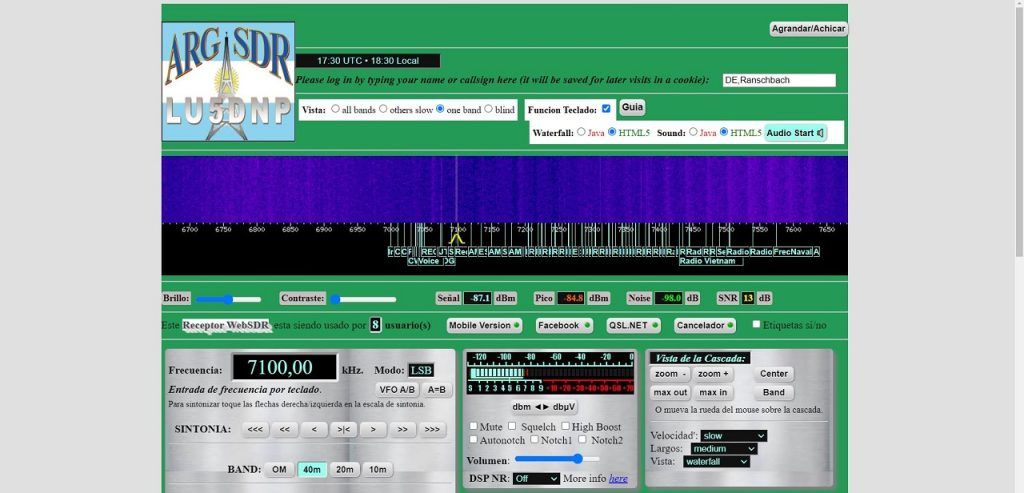Select the 20m band button
Screen dimensions: 1024x493
coord(345,469)
